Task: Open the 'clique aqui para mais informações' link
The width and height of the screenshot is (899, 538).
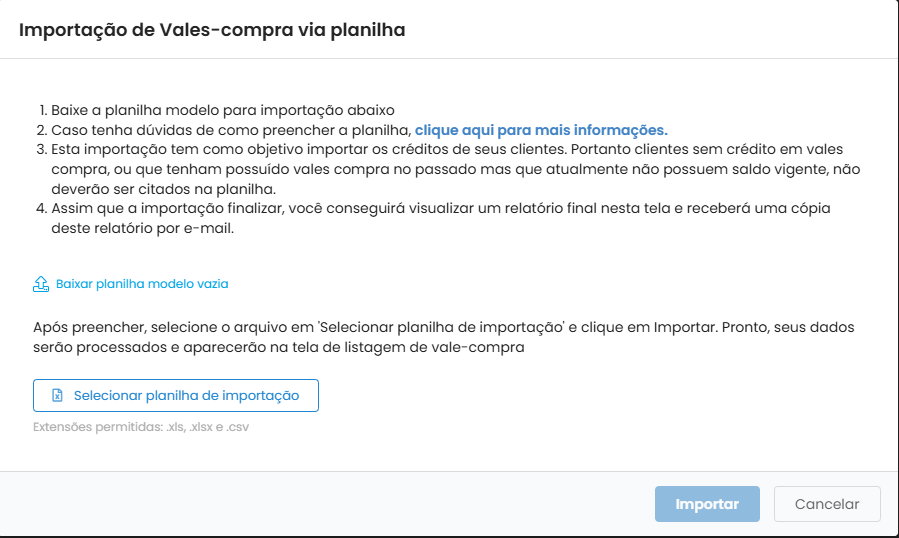Action: pos(541,130)
